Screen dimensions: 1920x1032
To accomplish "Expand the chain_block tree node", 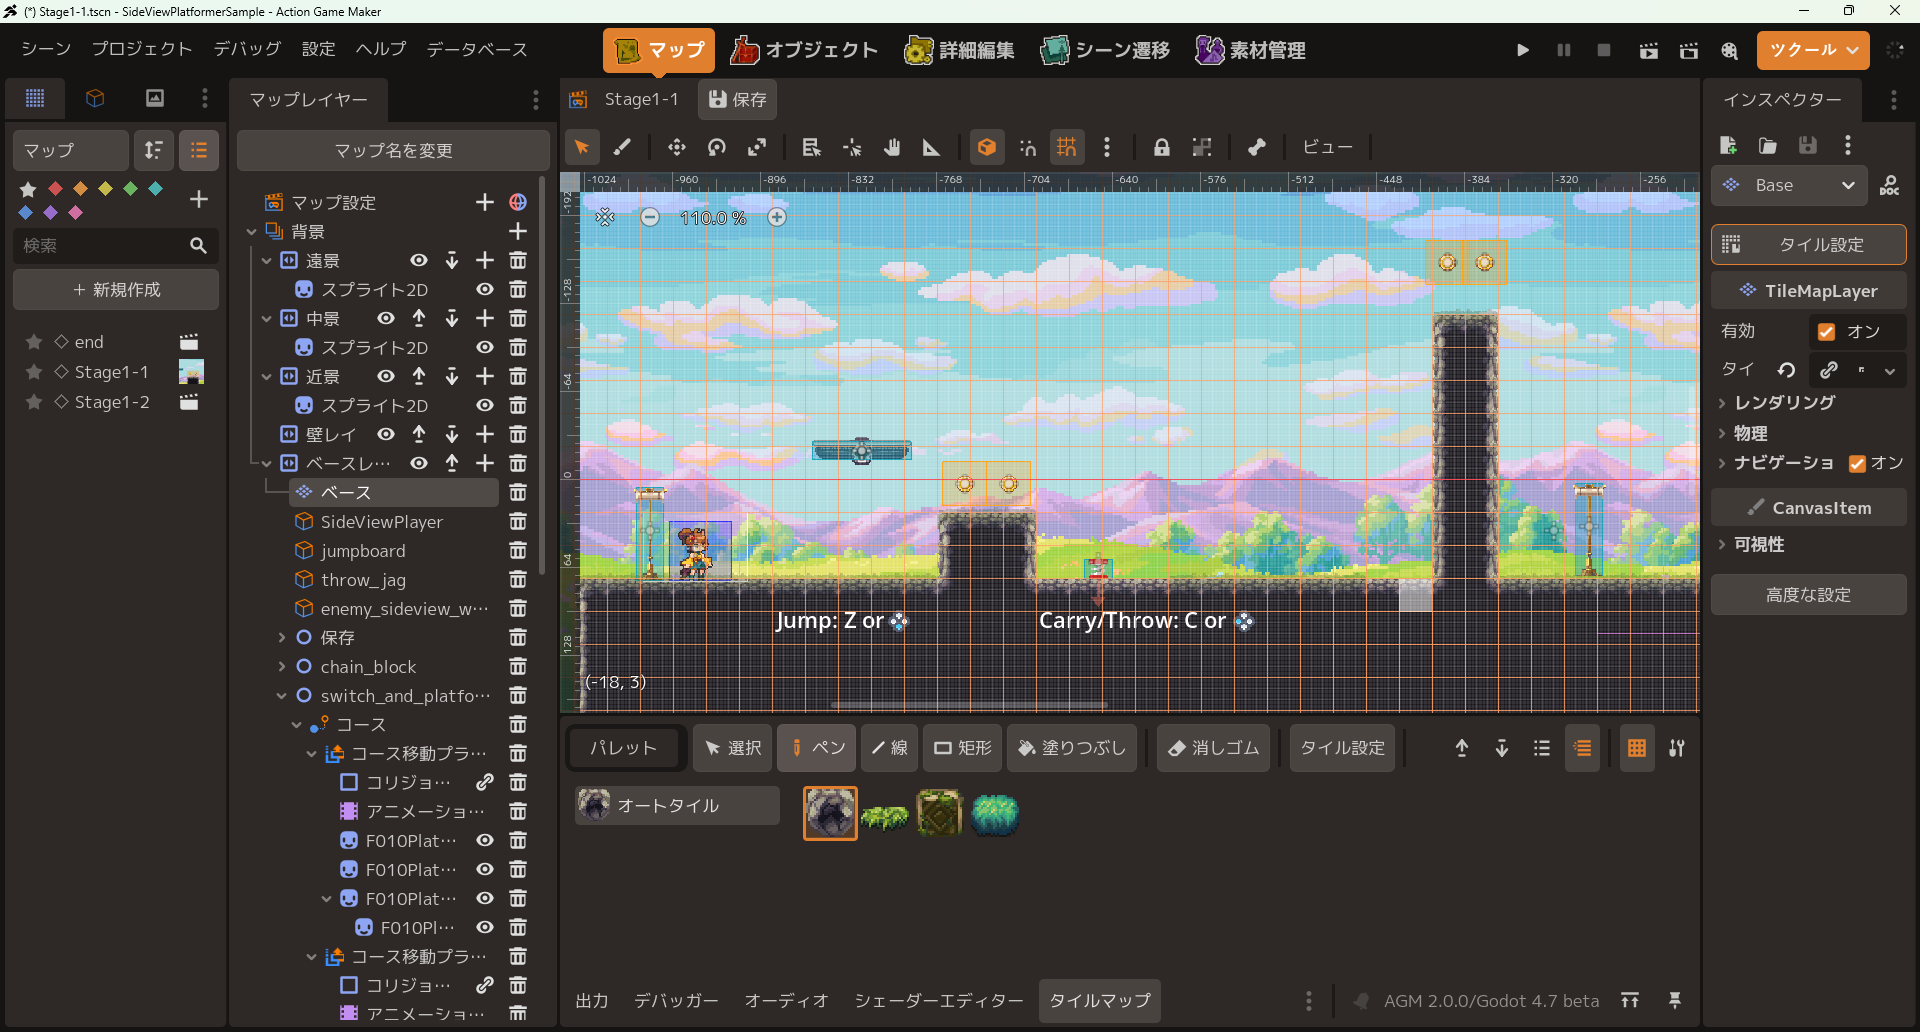I will point(282,667).
